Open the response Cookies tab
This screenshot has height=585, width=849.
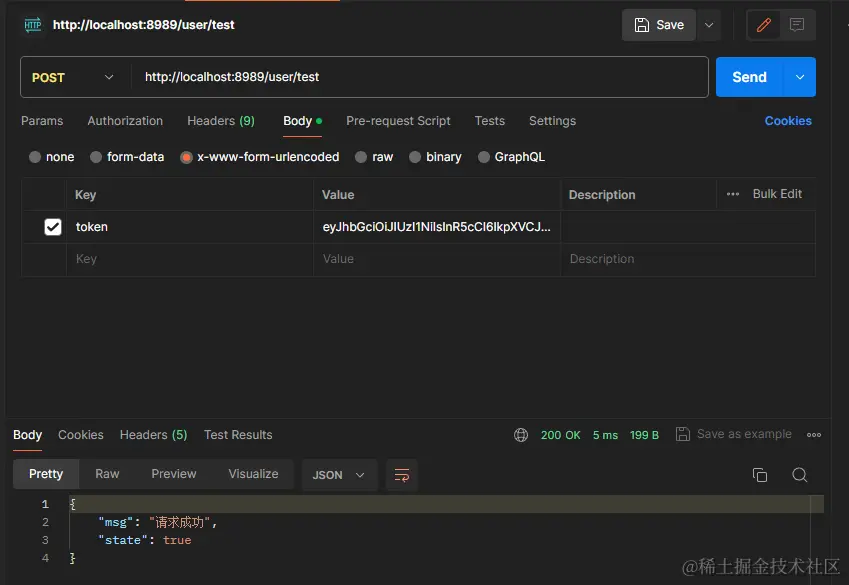click(81, 435)
